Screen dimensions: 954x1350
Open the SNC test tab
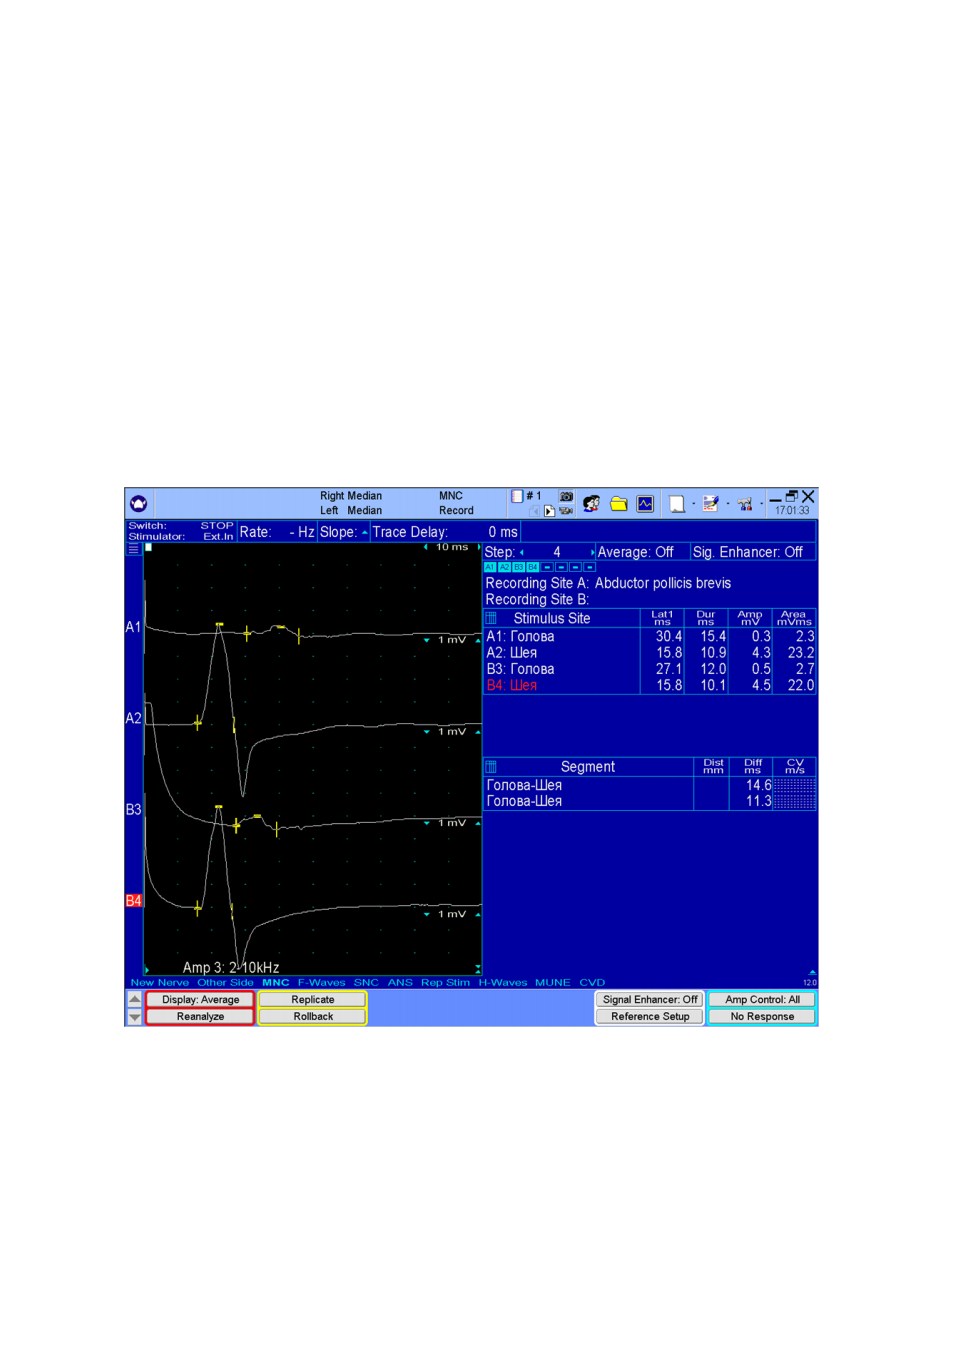(366, 983)
